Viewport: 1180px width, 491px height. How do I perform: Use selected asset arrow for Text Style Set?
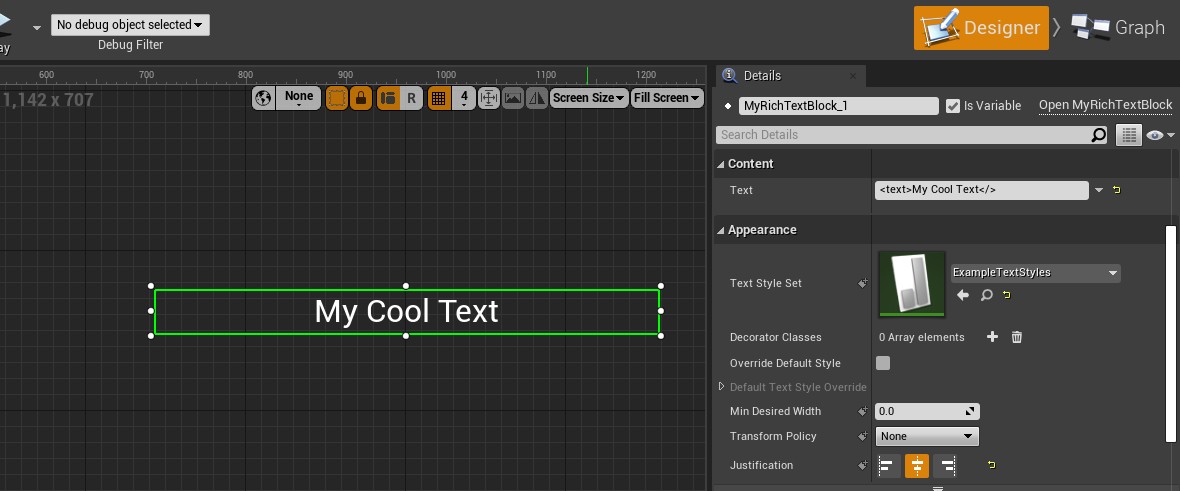(963, 295)
